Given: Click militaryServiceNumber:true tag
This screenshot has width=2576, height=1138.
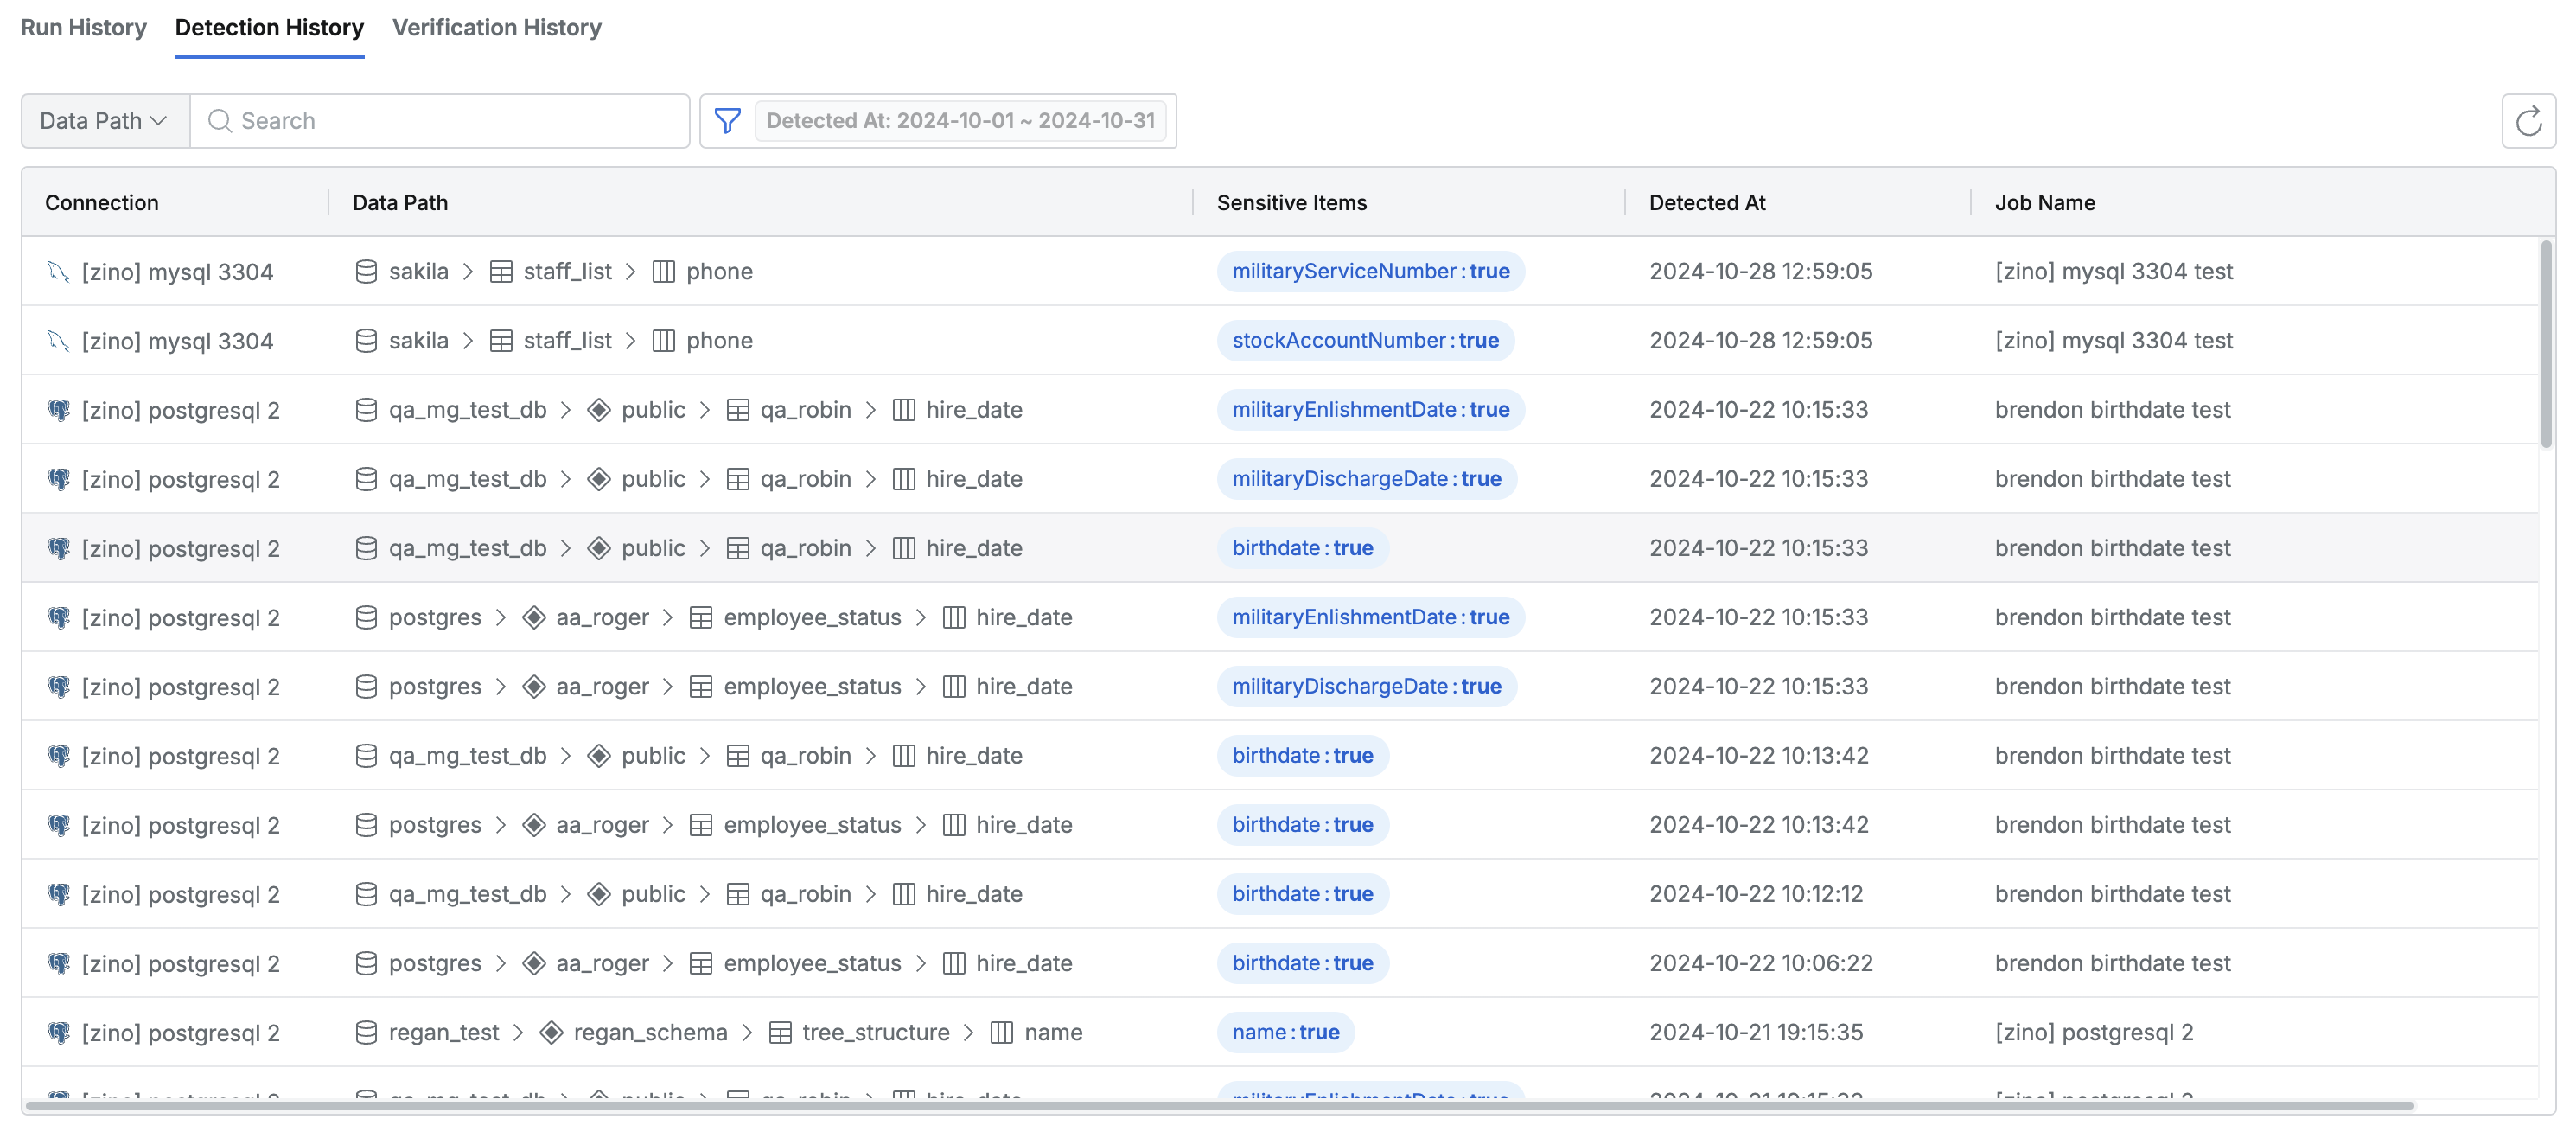Looking at the screenshot, I should point(1369,272).
